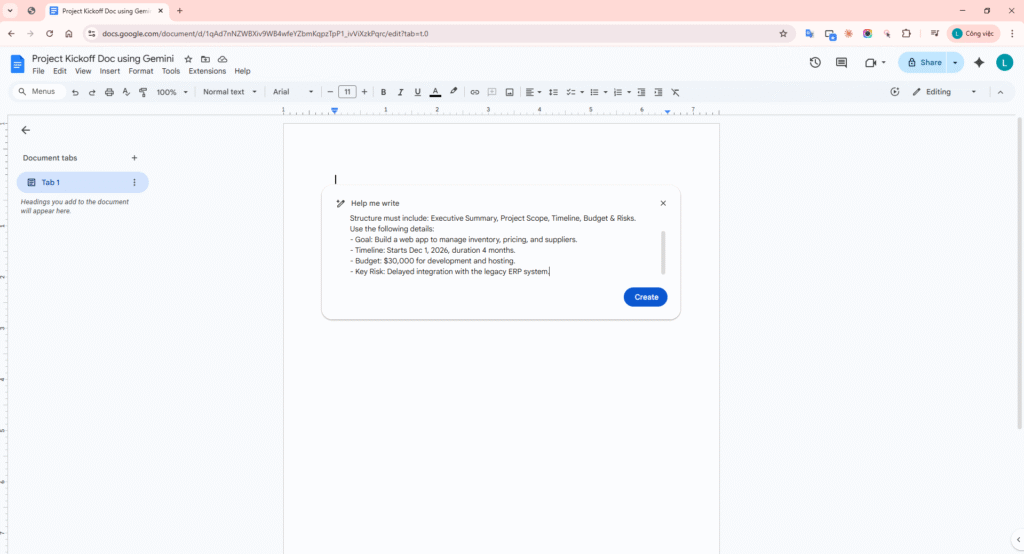
Task: Open version history clock icon
Action: 815,62
